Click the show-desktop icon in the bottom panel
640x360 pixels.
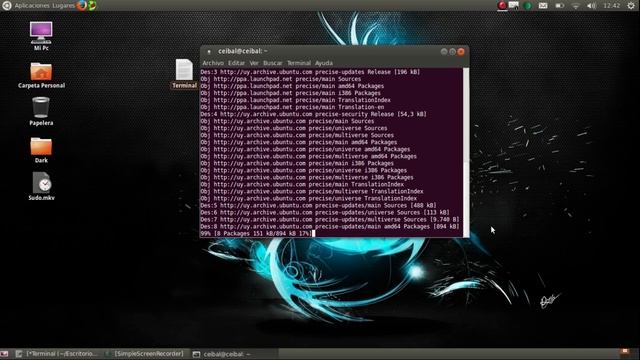click(4, 354)
